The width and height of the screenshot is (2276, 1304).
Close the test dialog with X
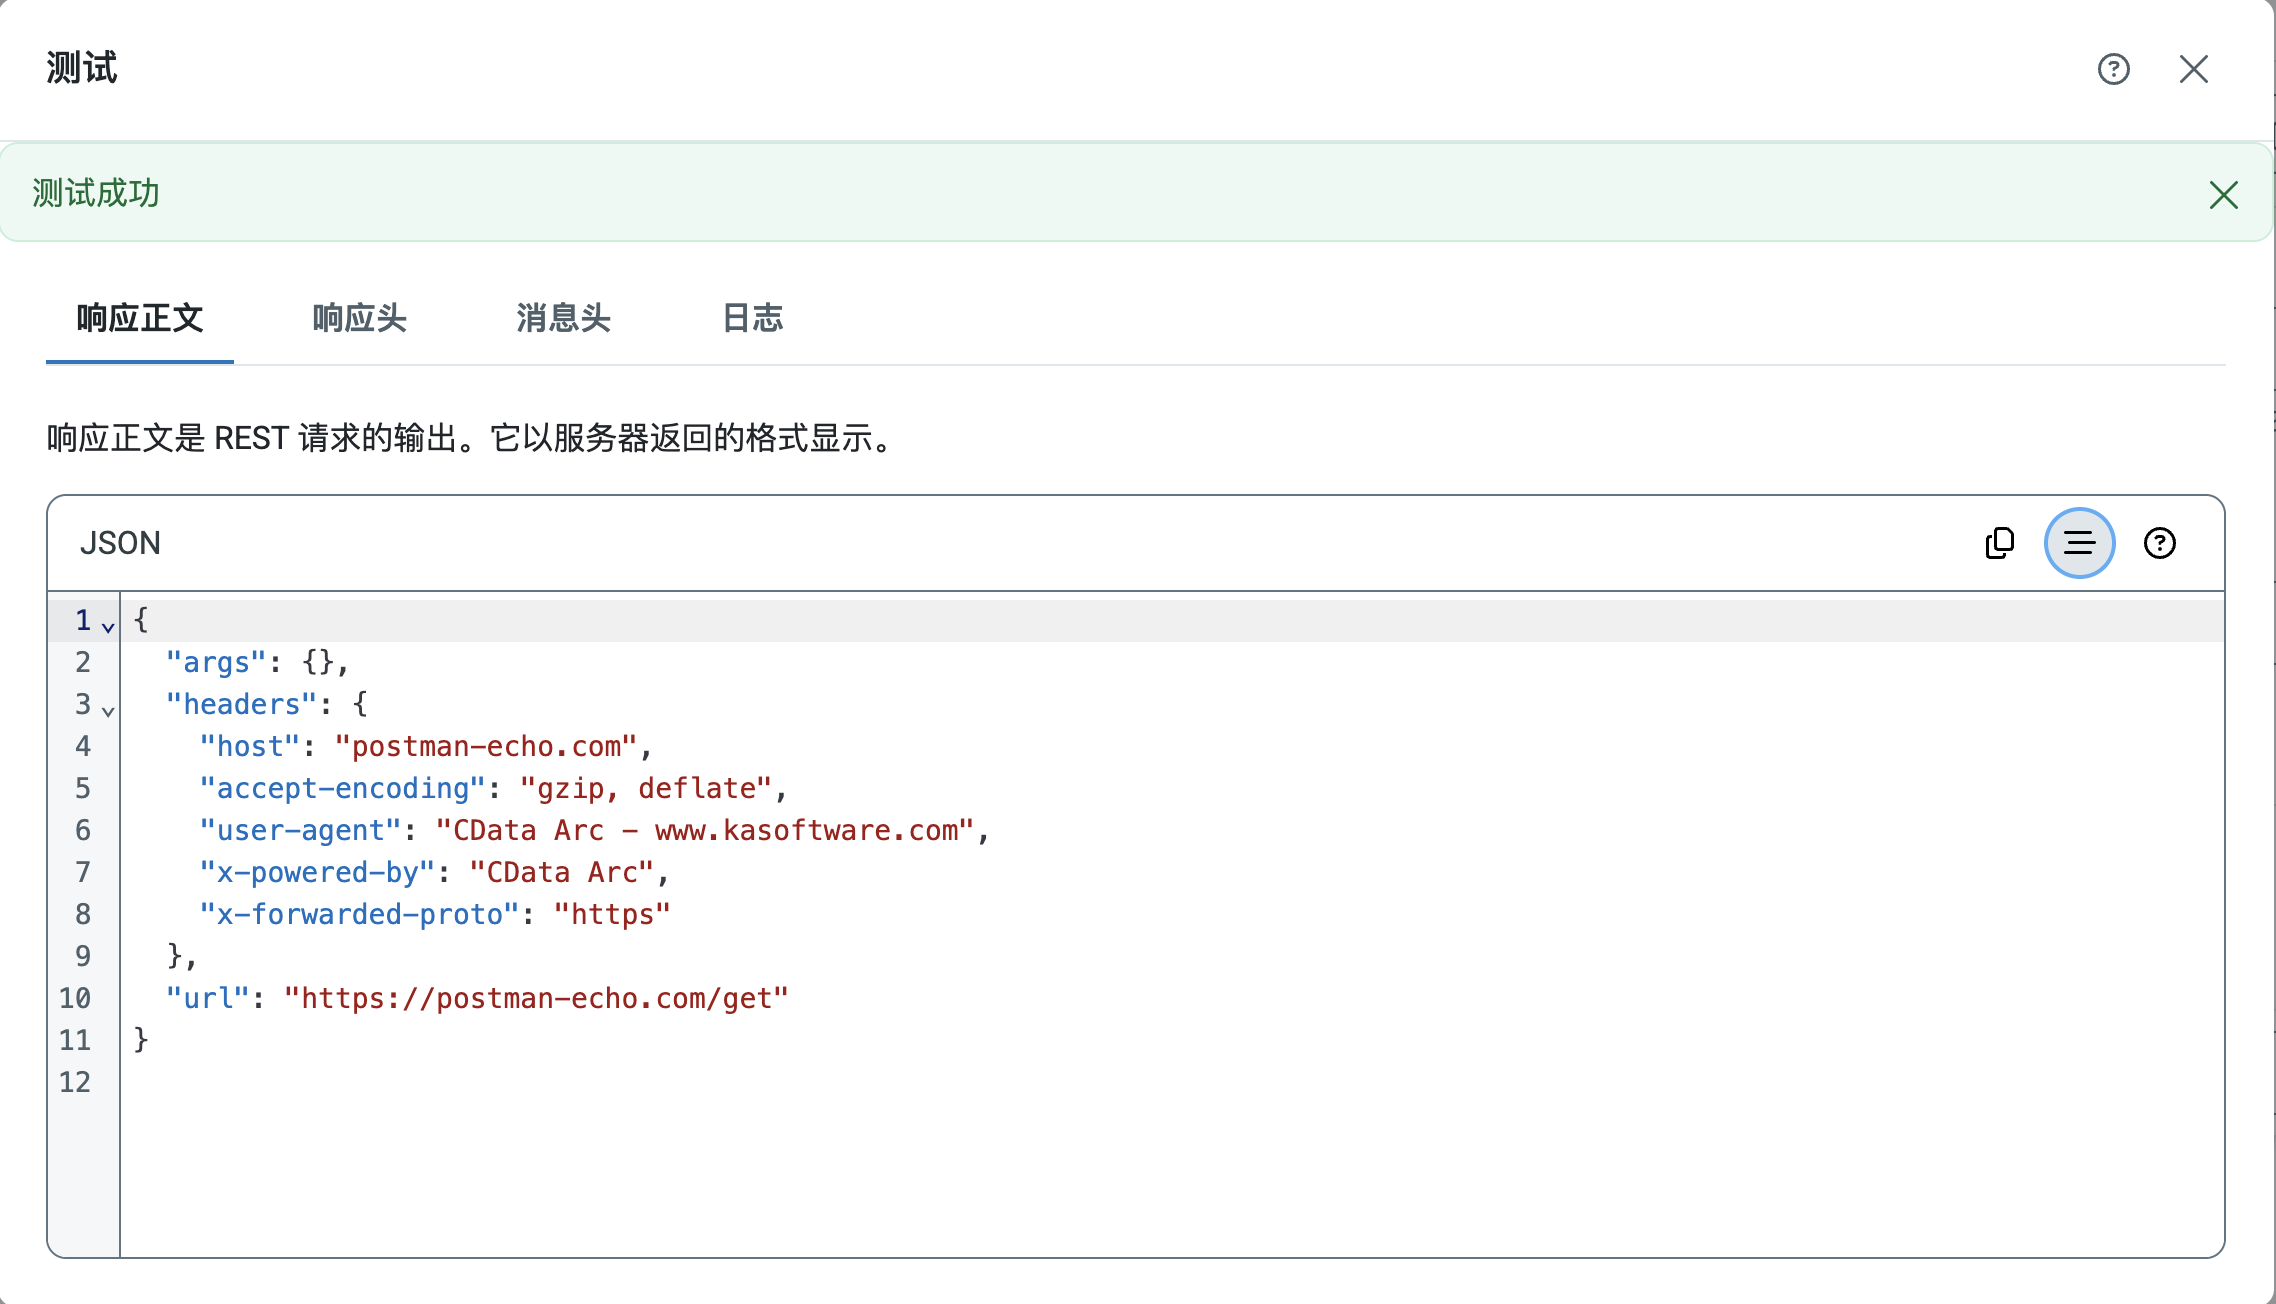click(x=2193, y=69)
